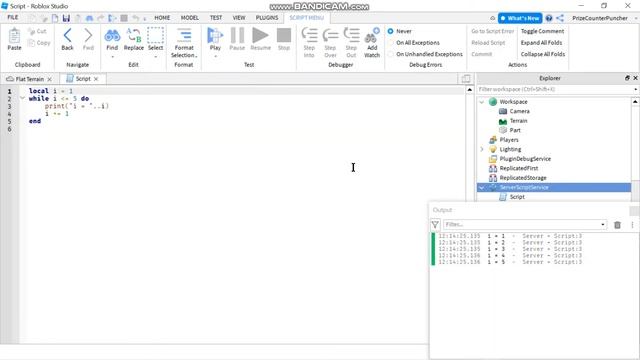Collapse the while loop code fold
Screen dimensions: 640x360
[x=22, y=98]
